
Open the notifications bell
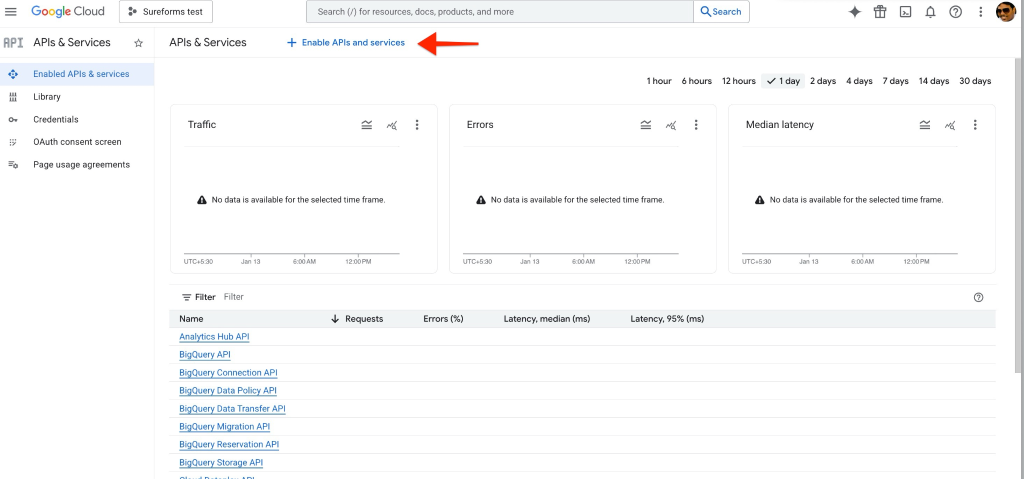tap(930, 12)
